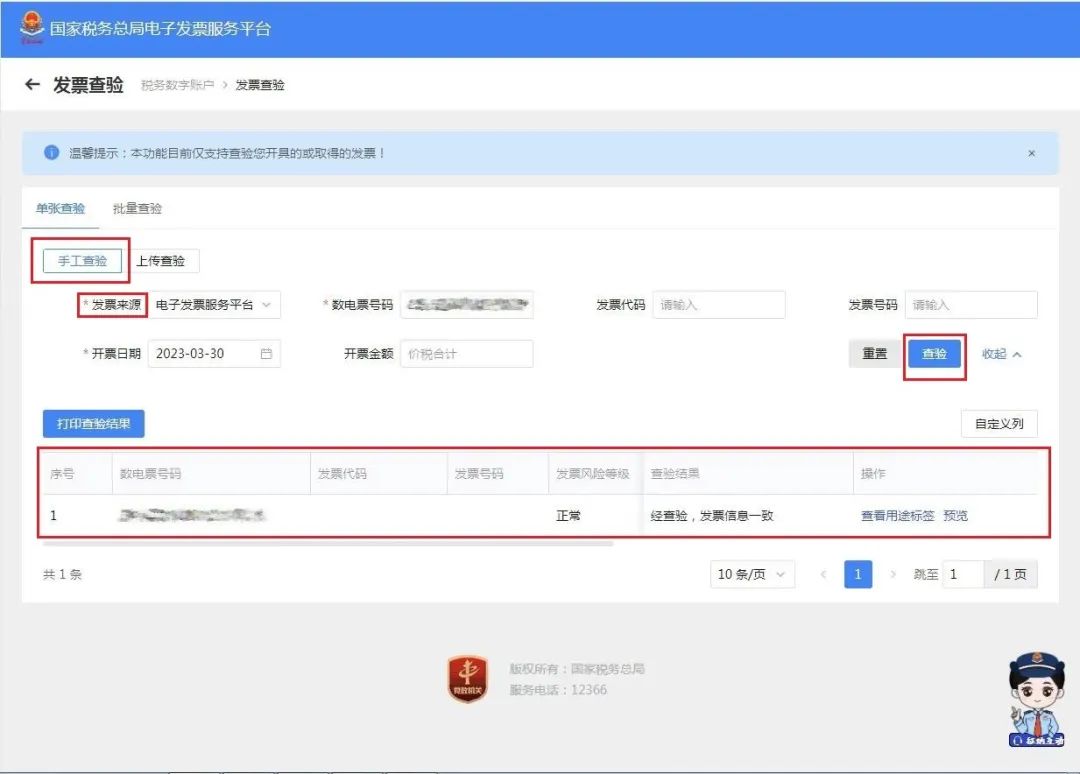The height and width of the screenshot is (774, 1080).
Task: Select 手工查验 mode
Action: (82, 260)
